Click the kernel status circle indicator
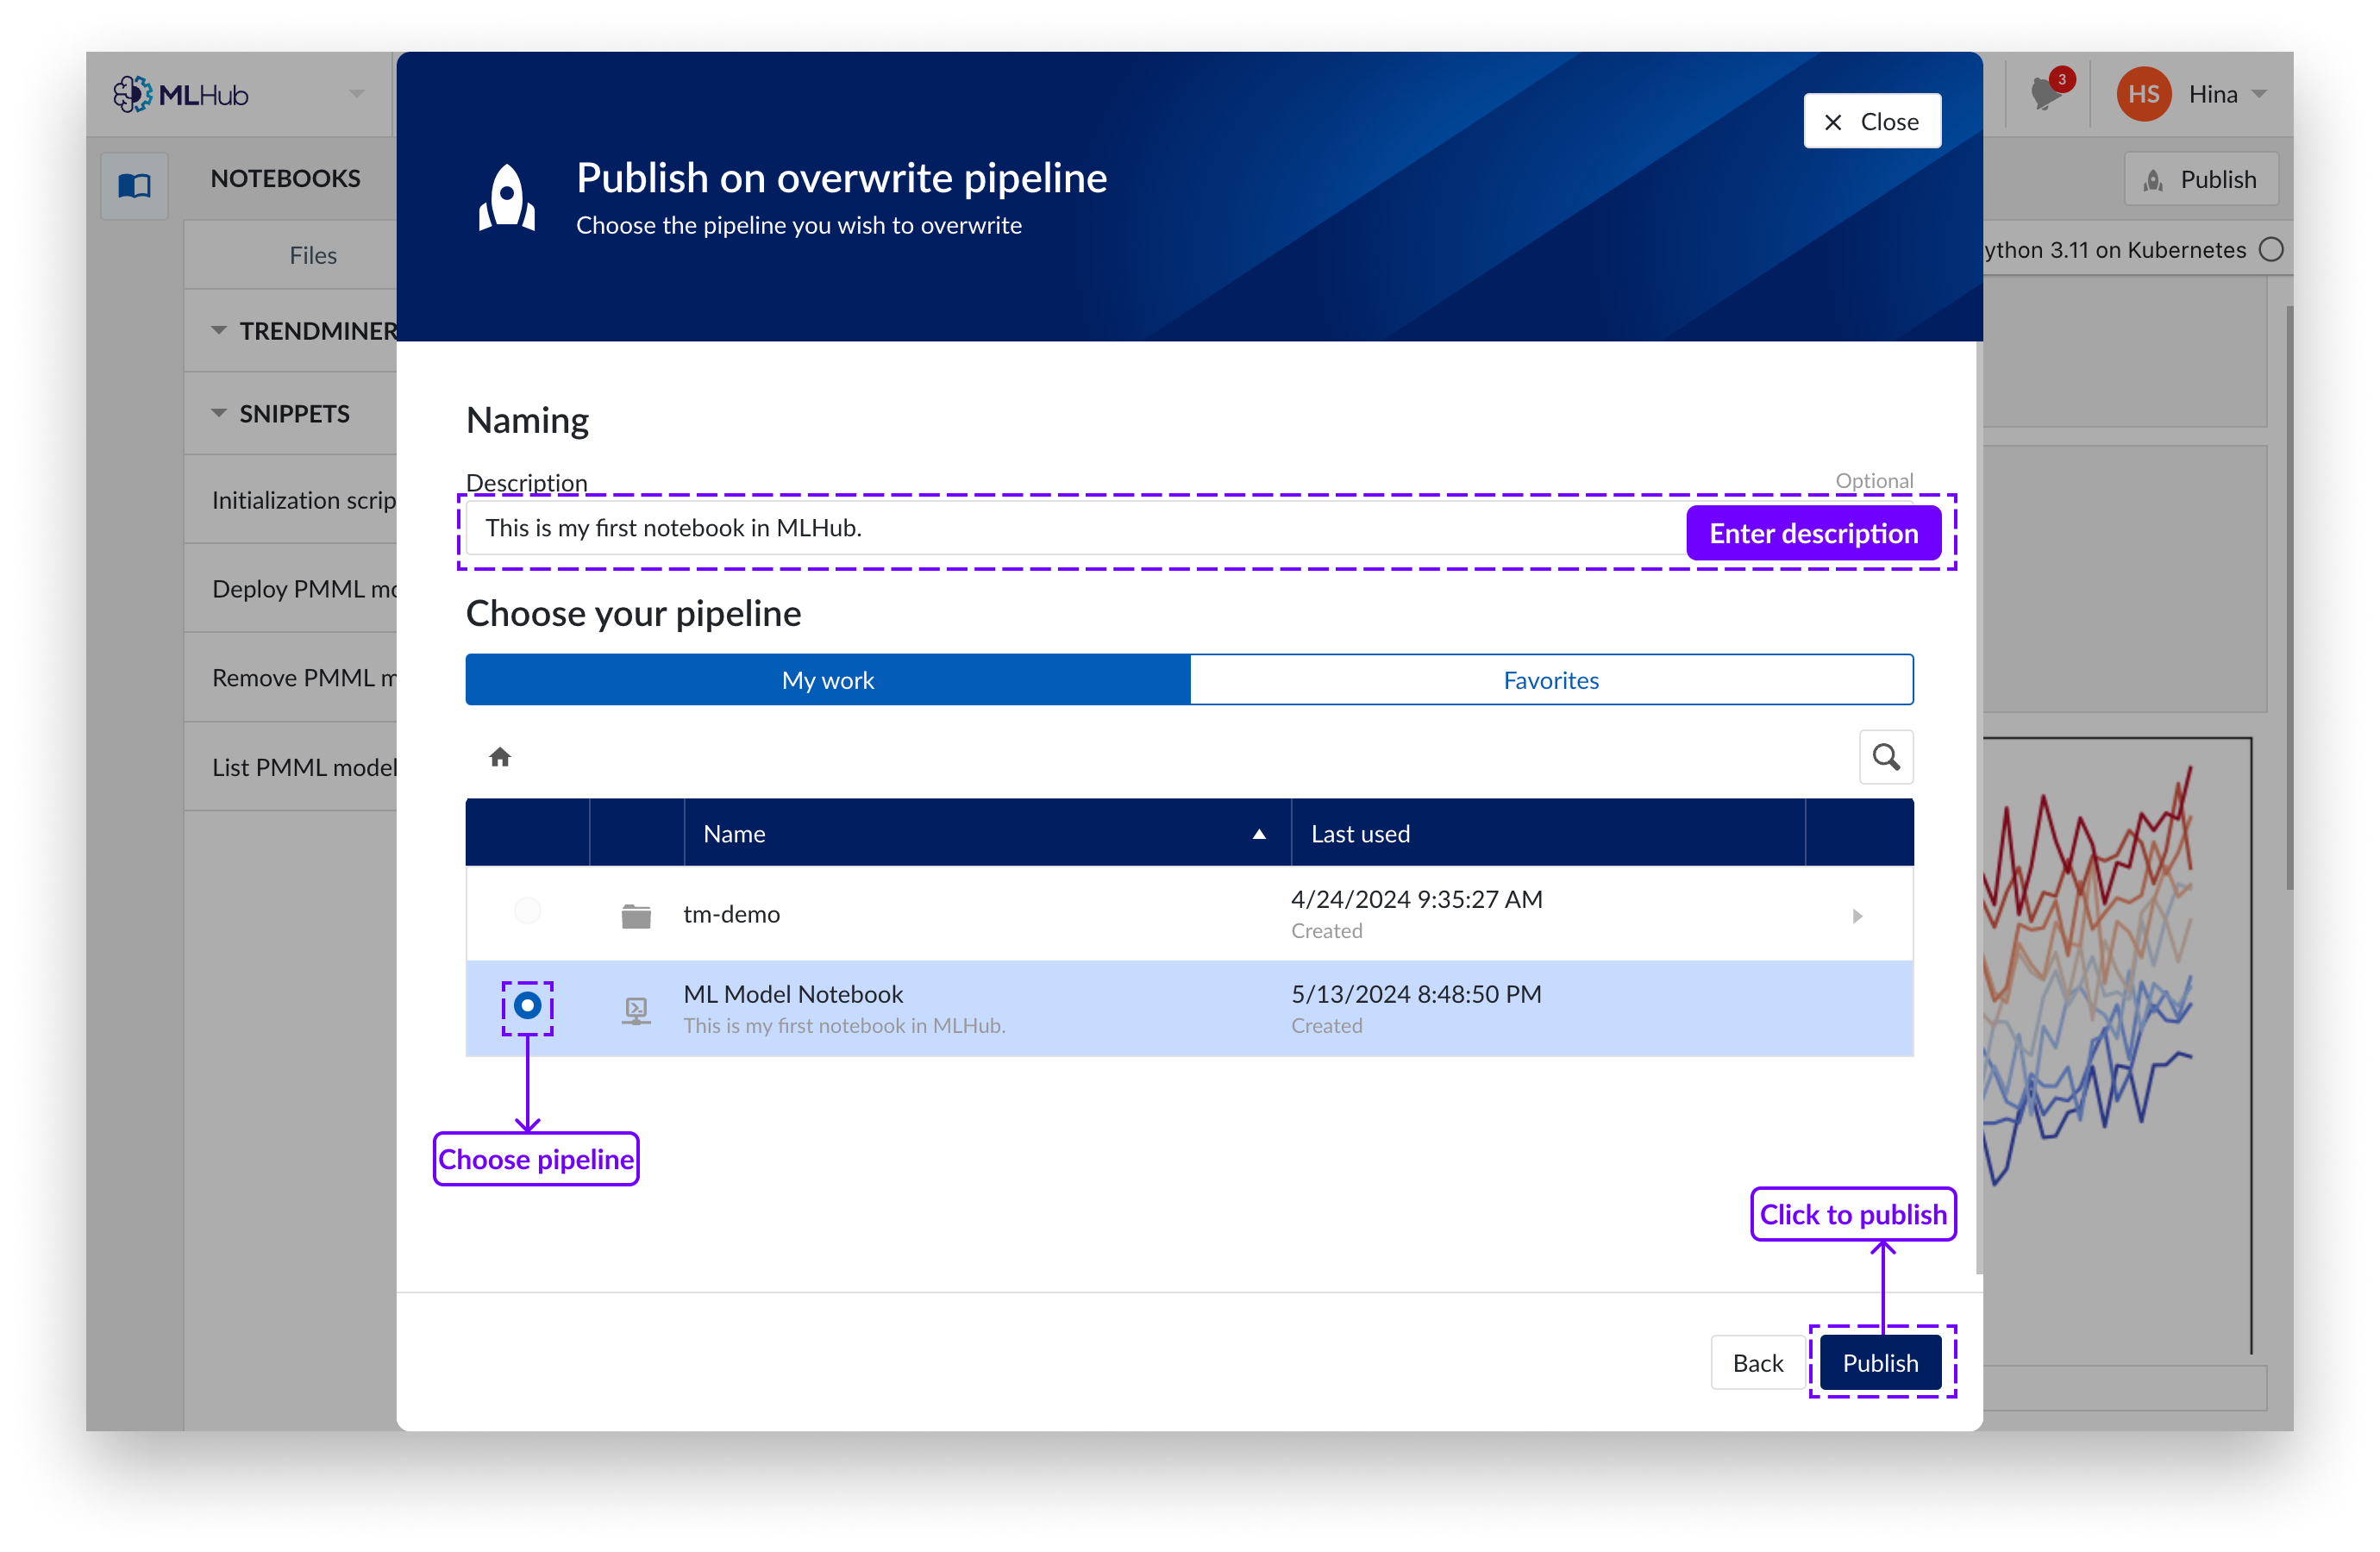 click(2271, 249)
